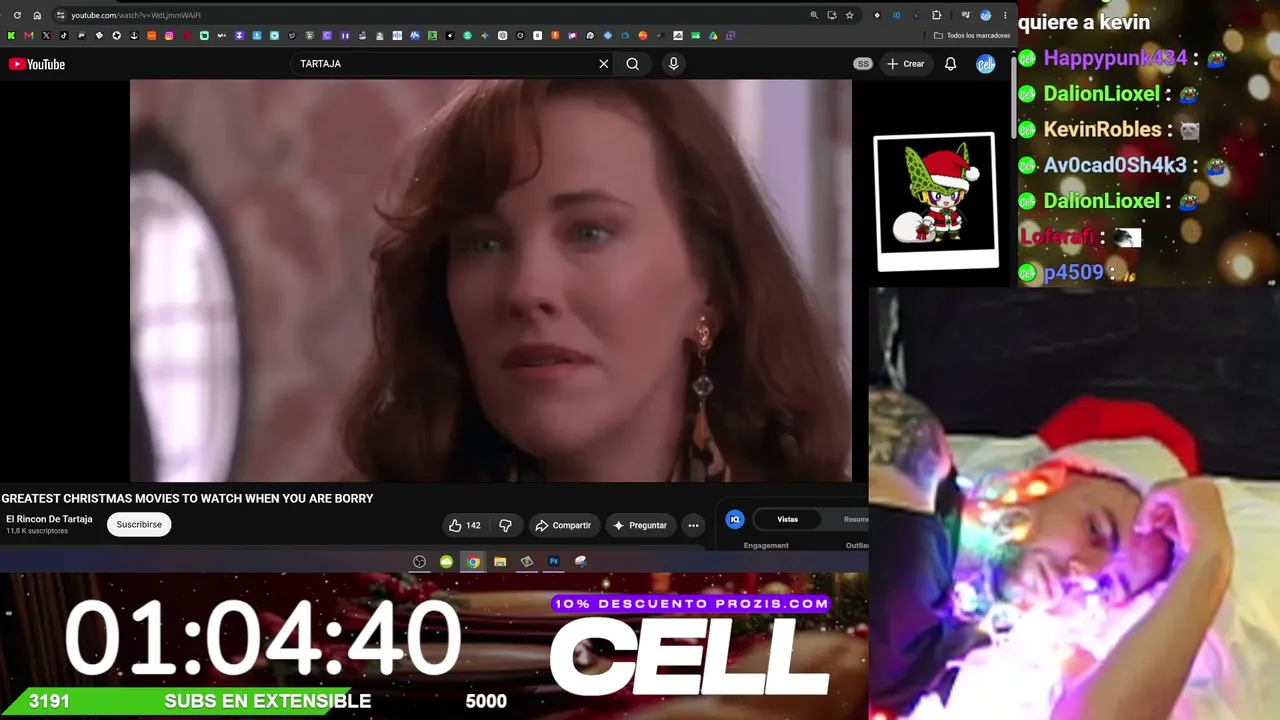
Task: Open the Instagram bookmark
Action: coord(169,36)
